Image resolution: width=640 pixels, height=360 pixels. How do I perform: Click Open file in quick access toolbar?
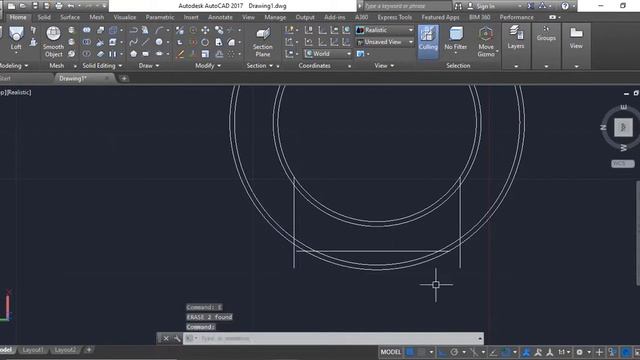[x=23, y=6]
